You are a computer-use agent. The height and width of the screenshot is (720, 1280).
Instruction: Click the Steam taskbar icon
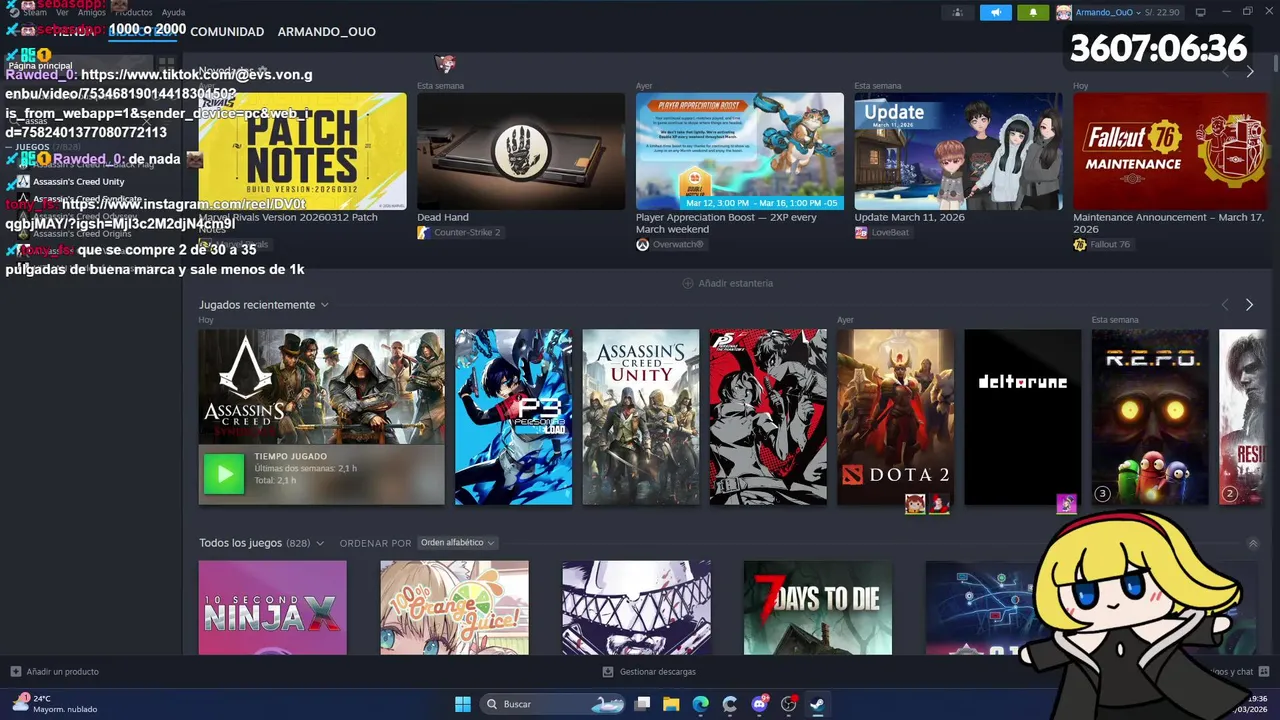point(817,704)
